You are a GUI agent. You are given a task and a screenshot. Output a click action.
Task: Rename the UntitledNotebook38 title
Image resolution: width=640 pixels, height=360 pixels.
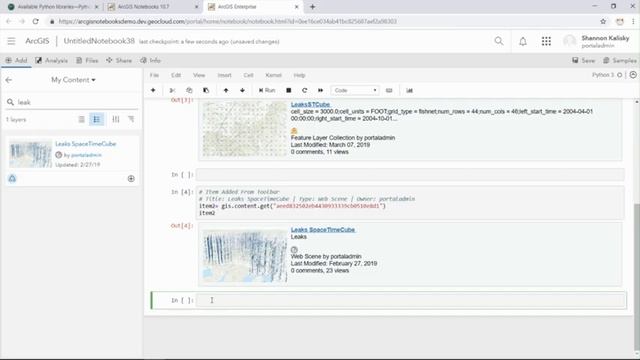click(x=99, y=41)
